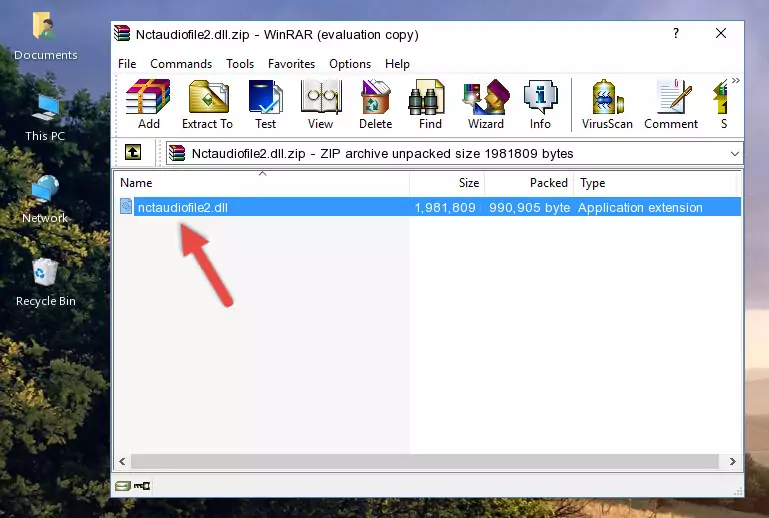Select the nctaudiofile2.dll file row
Screen dimensions: 769x518
428,207
